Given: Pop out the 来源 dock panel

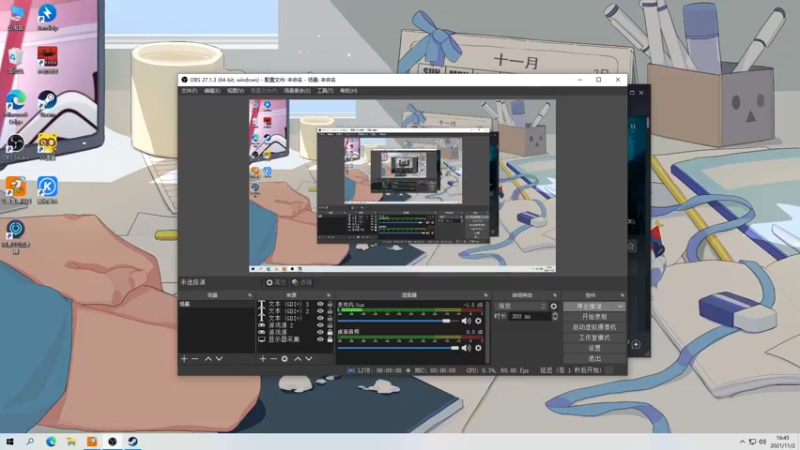Looking at the screenshot, I should point(329,295).
